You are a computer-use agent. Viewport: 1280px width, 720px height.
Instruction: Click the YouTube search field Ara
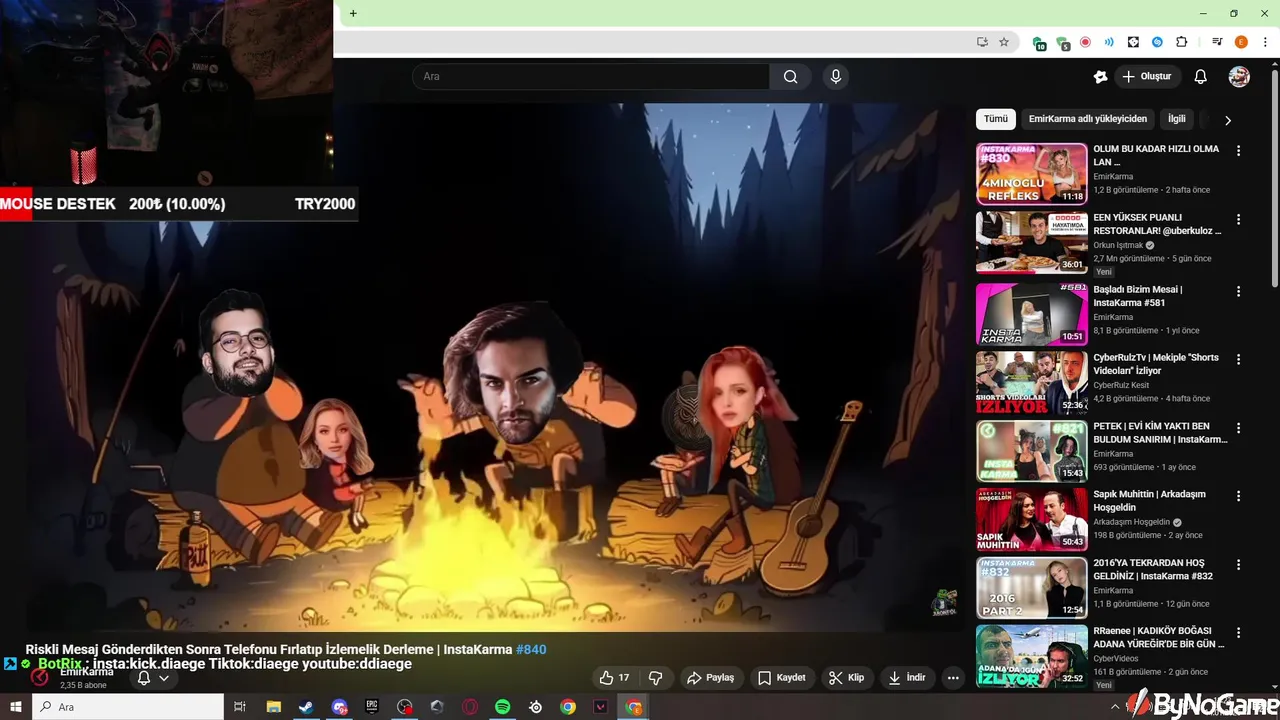[x=591, y=77]
